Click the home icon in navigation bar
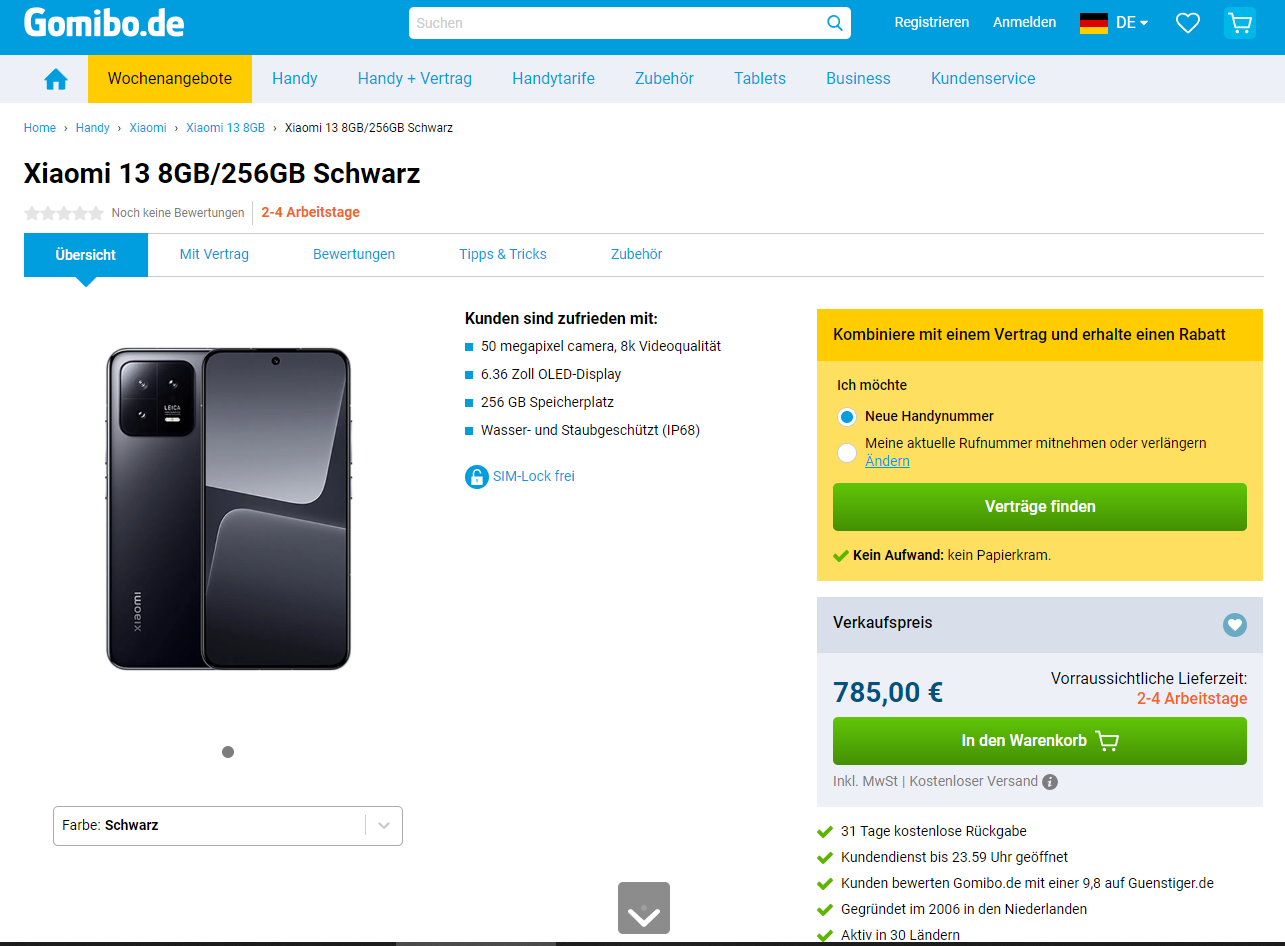The image size is (1285, 946). tap(56, 79)
